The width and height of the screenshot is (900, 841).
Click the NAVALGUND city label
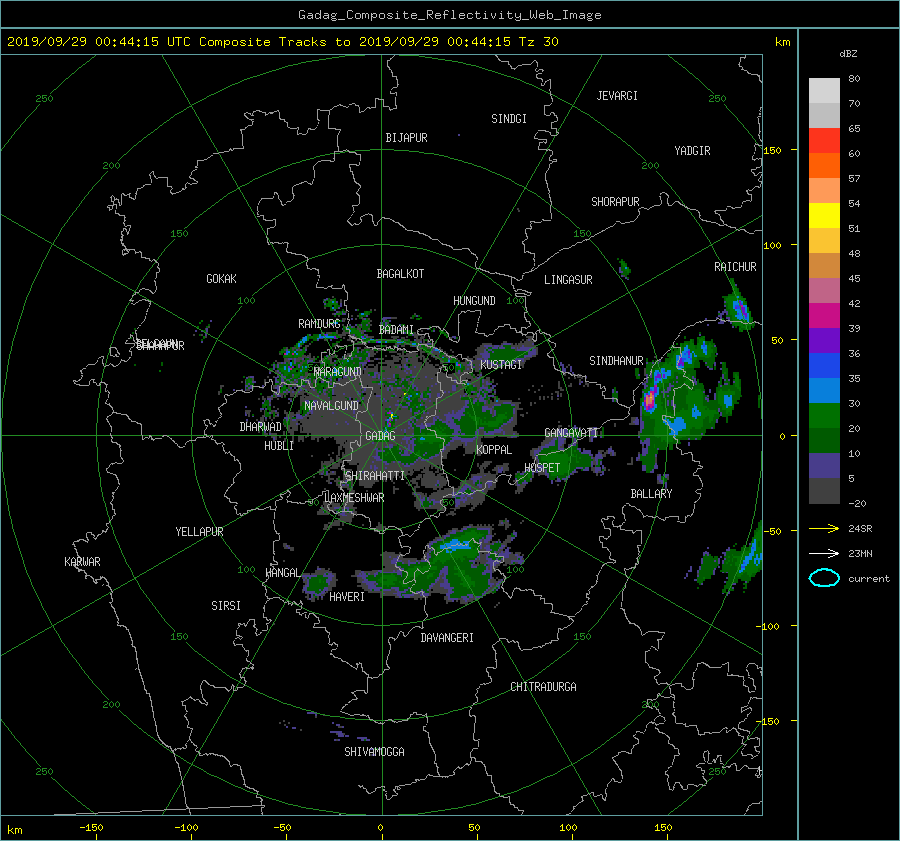331,406
